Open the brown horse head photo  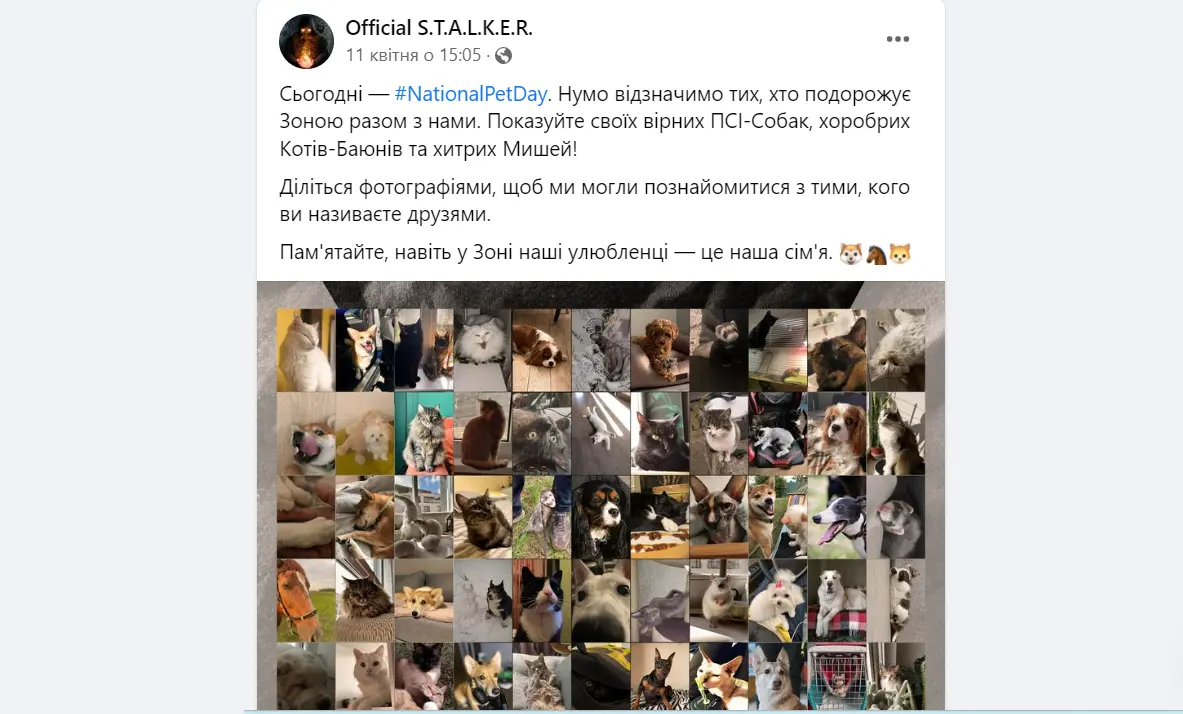pos(306,601)
